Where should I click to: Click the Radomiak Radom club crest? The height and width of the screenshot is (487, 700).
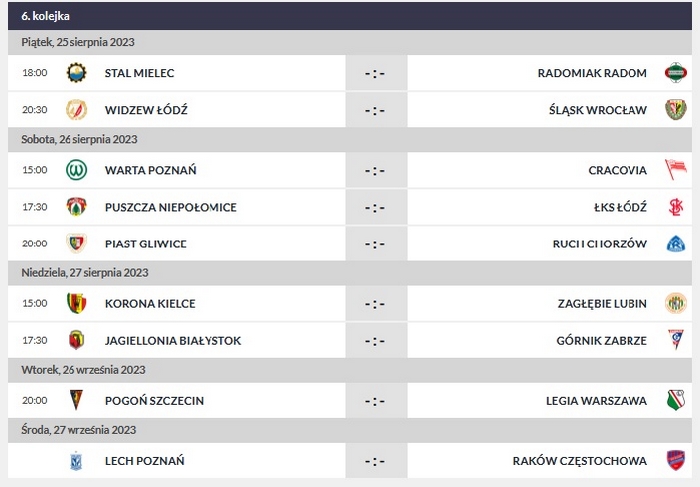tap(676, 73)
